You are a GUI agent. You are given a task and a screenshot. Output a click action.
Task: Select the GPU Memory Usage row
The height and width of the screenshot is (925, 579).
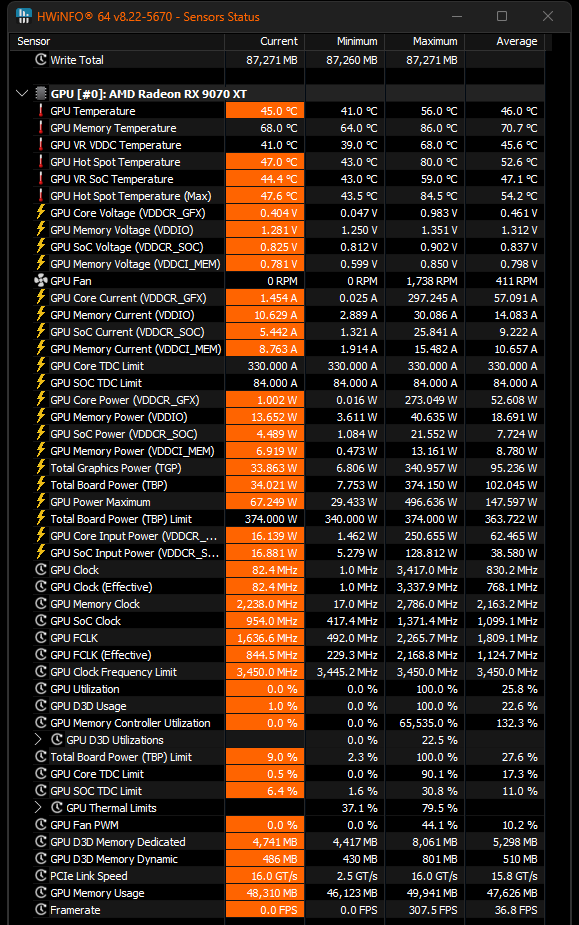(x=277, y=893)
